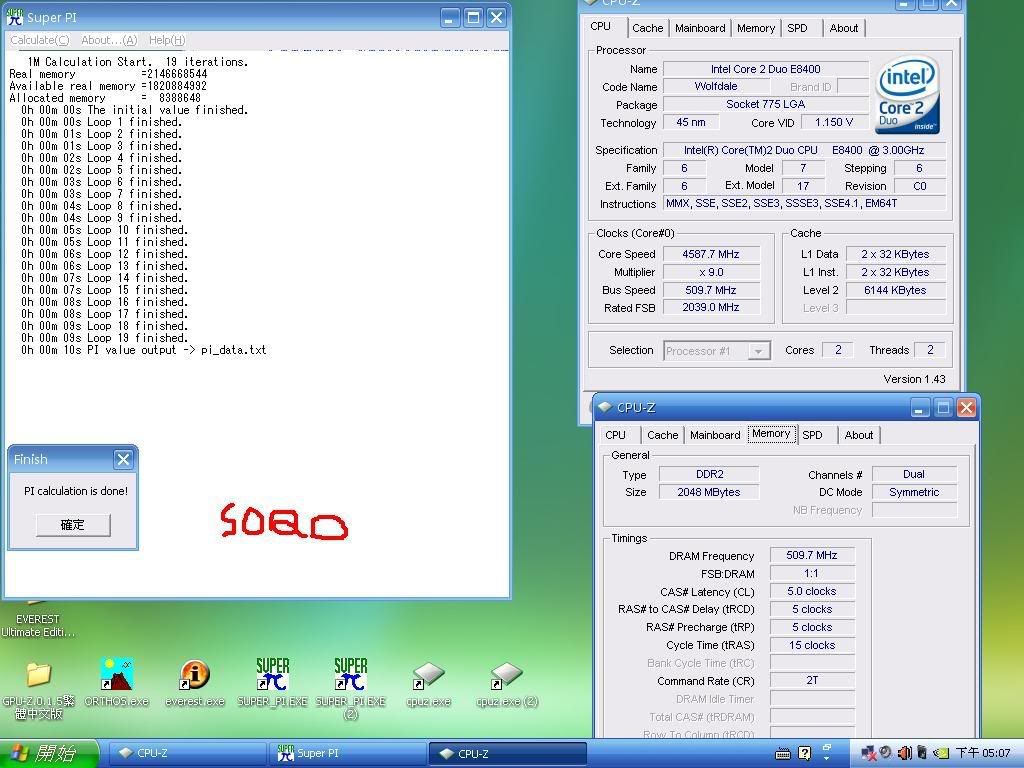The width and height of the screenshot is (1024, 768).
Task: Maximize the Super PI window
Action: [473, 17]
